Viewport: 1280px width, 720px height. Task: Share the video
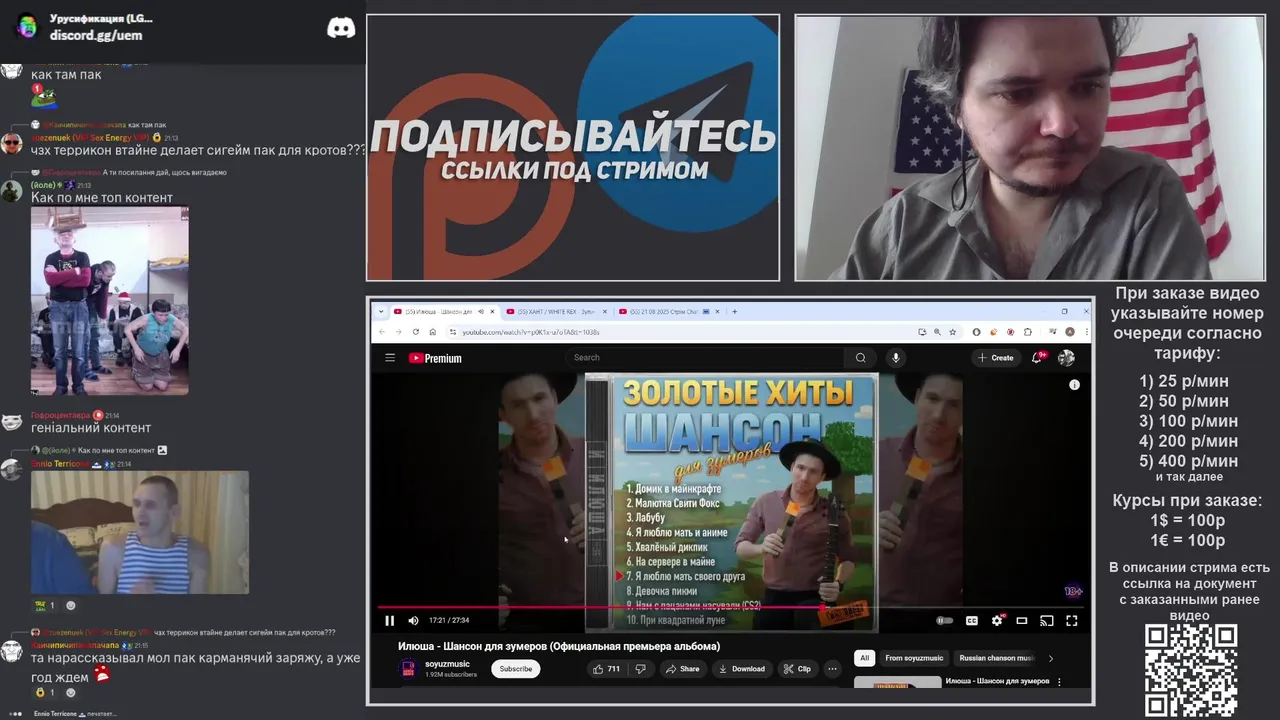tap(683, 669)
